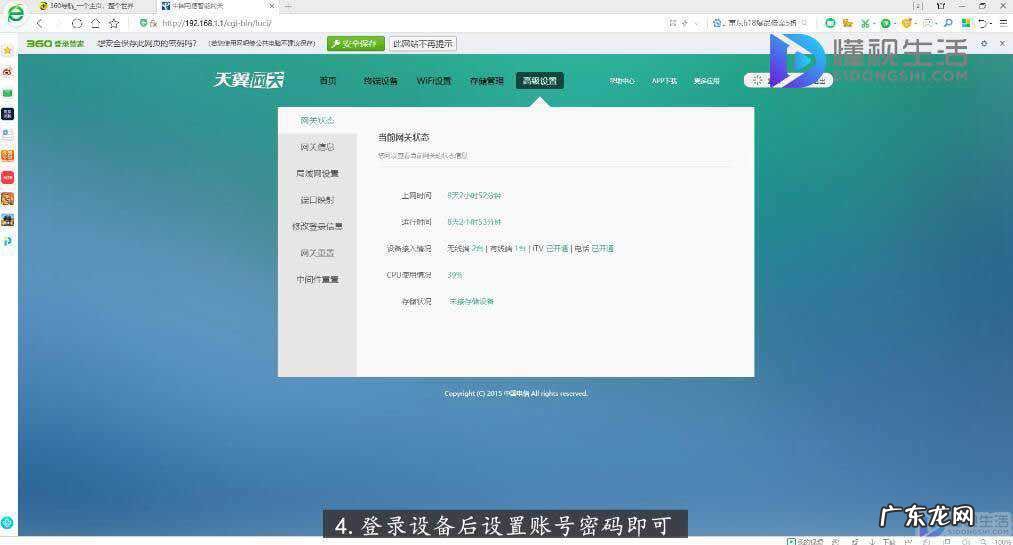Close the router management tab
The height and width of the screenshot is (545, 1013).
(271, 6)
